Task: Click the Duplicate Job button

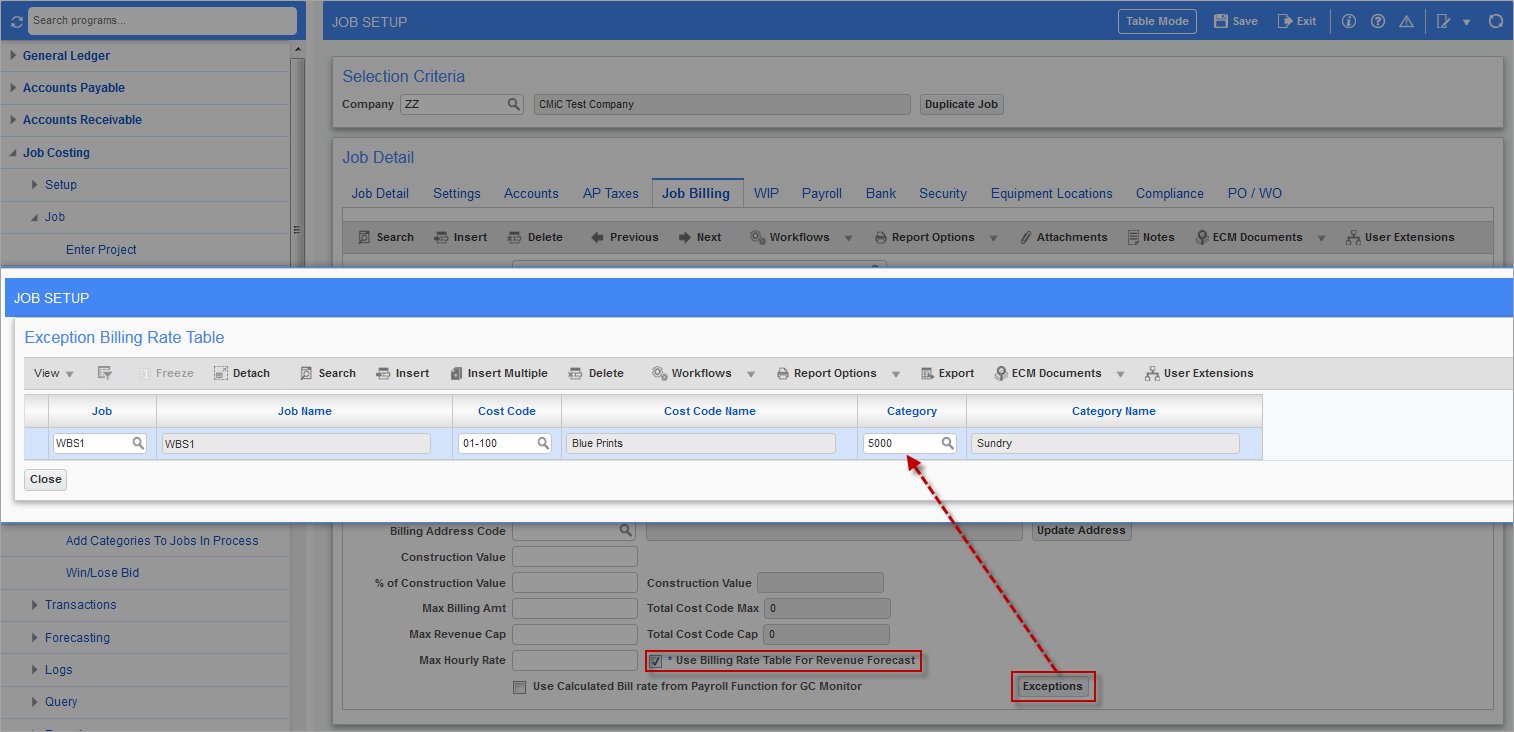Action: pyautogui.click(x=961, y=104)
